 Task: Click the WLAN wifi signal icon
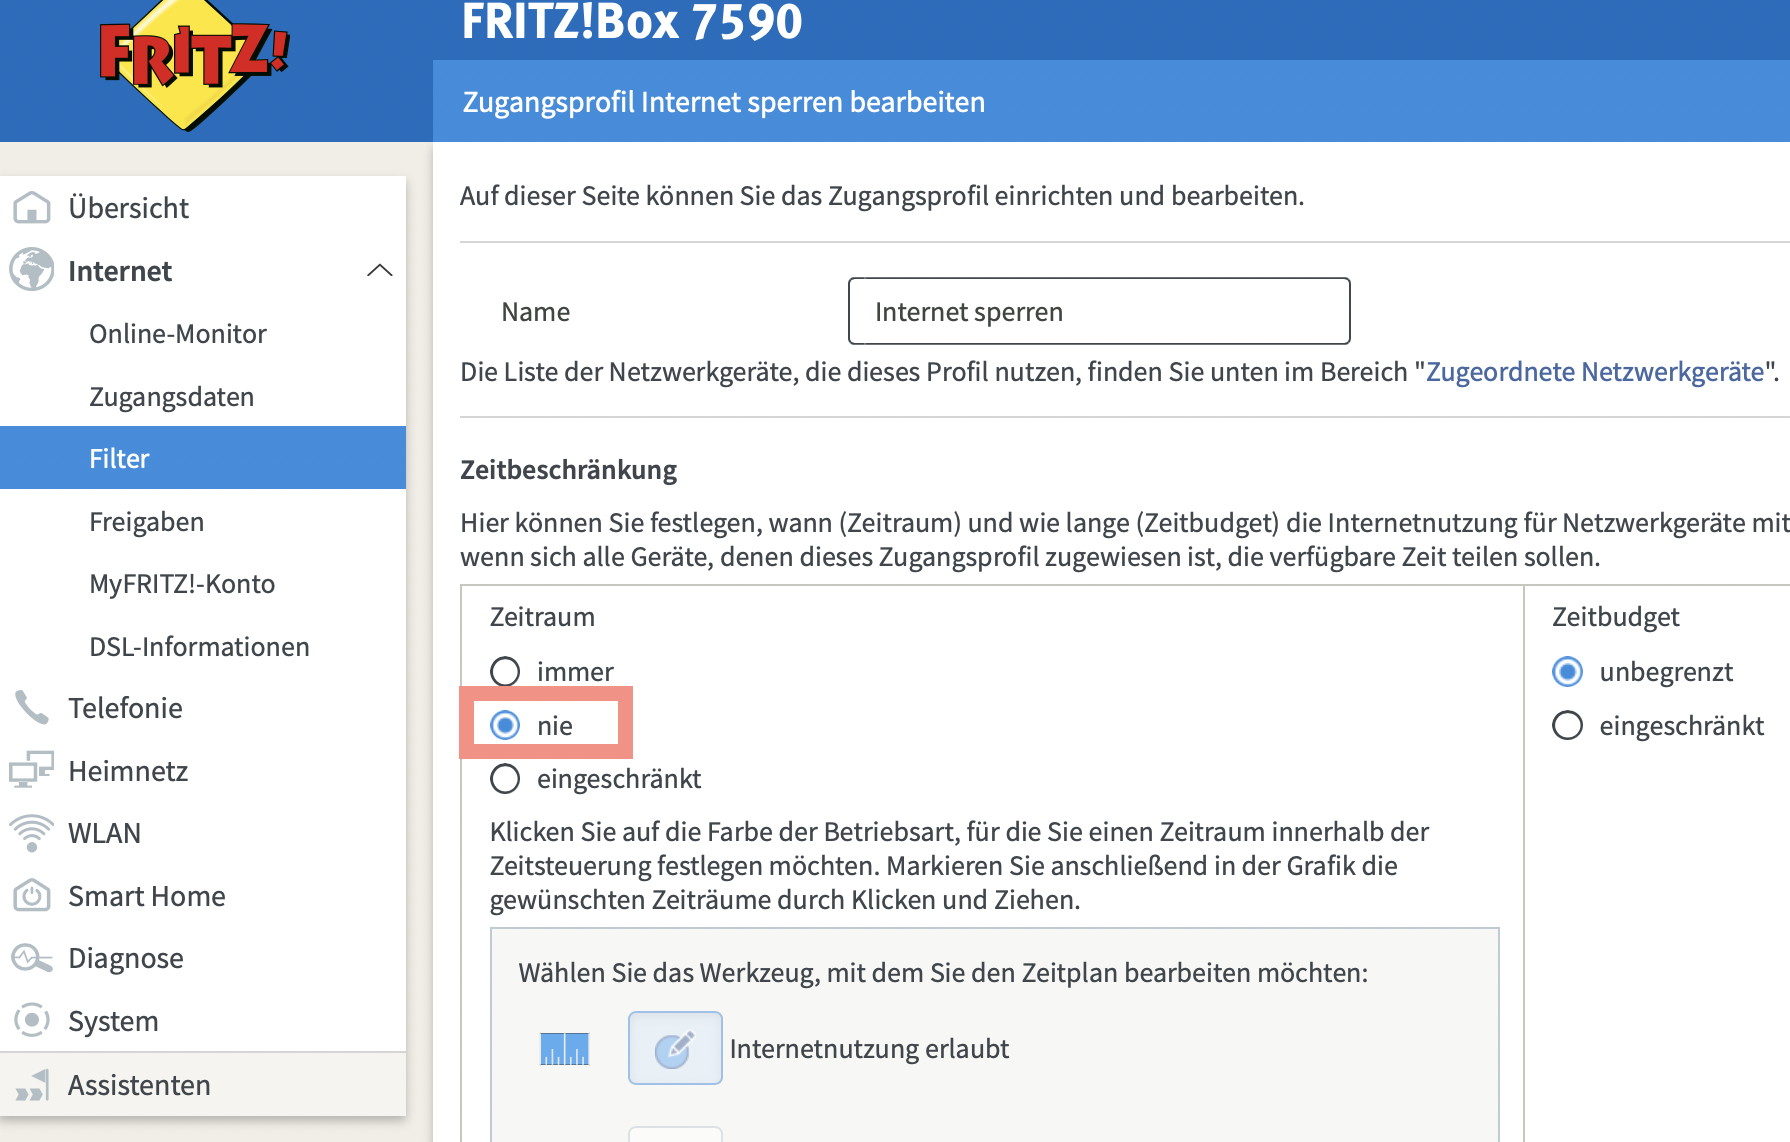coord(32,833)
